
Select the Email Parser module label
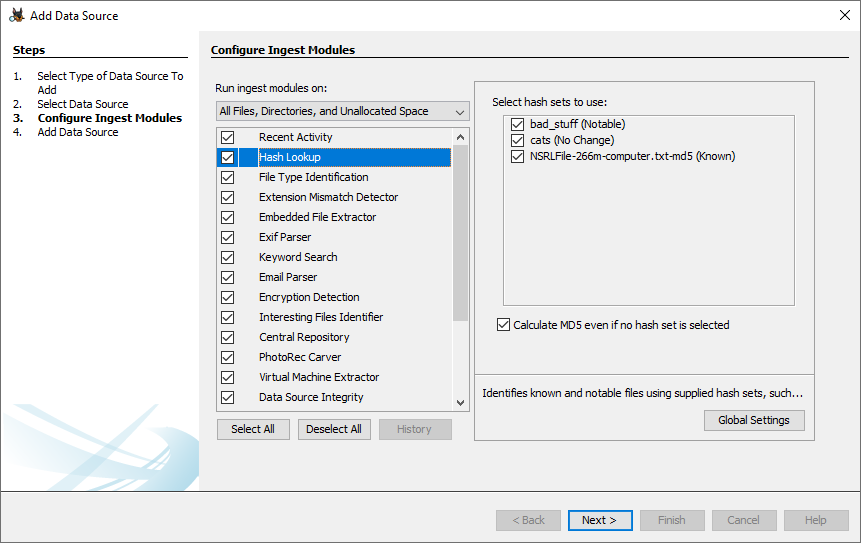[288, 277]
